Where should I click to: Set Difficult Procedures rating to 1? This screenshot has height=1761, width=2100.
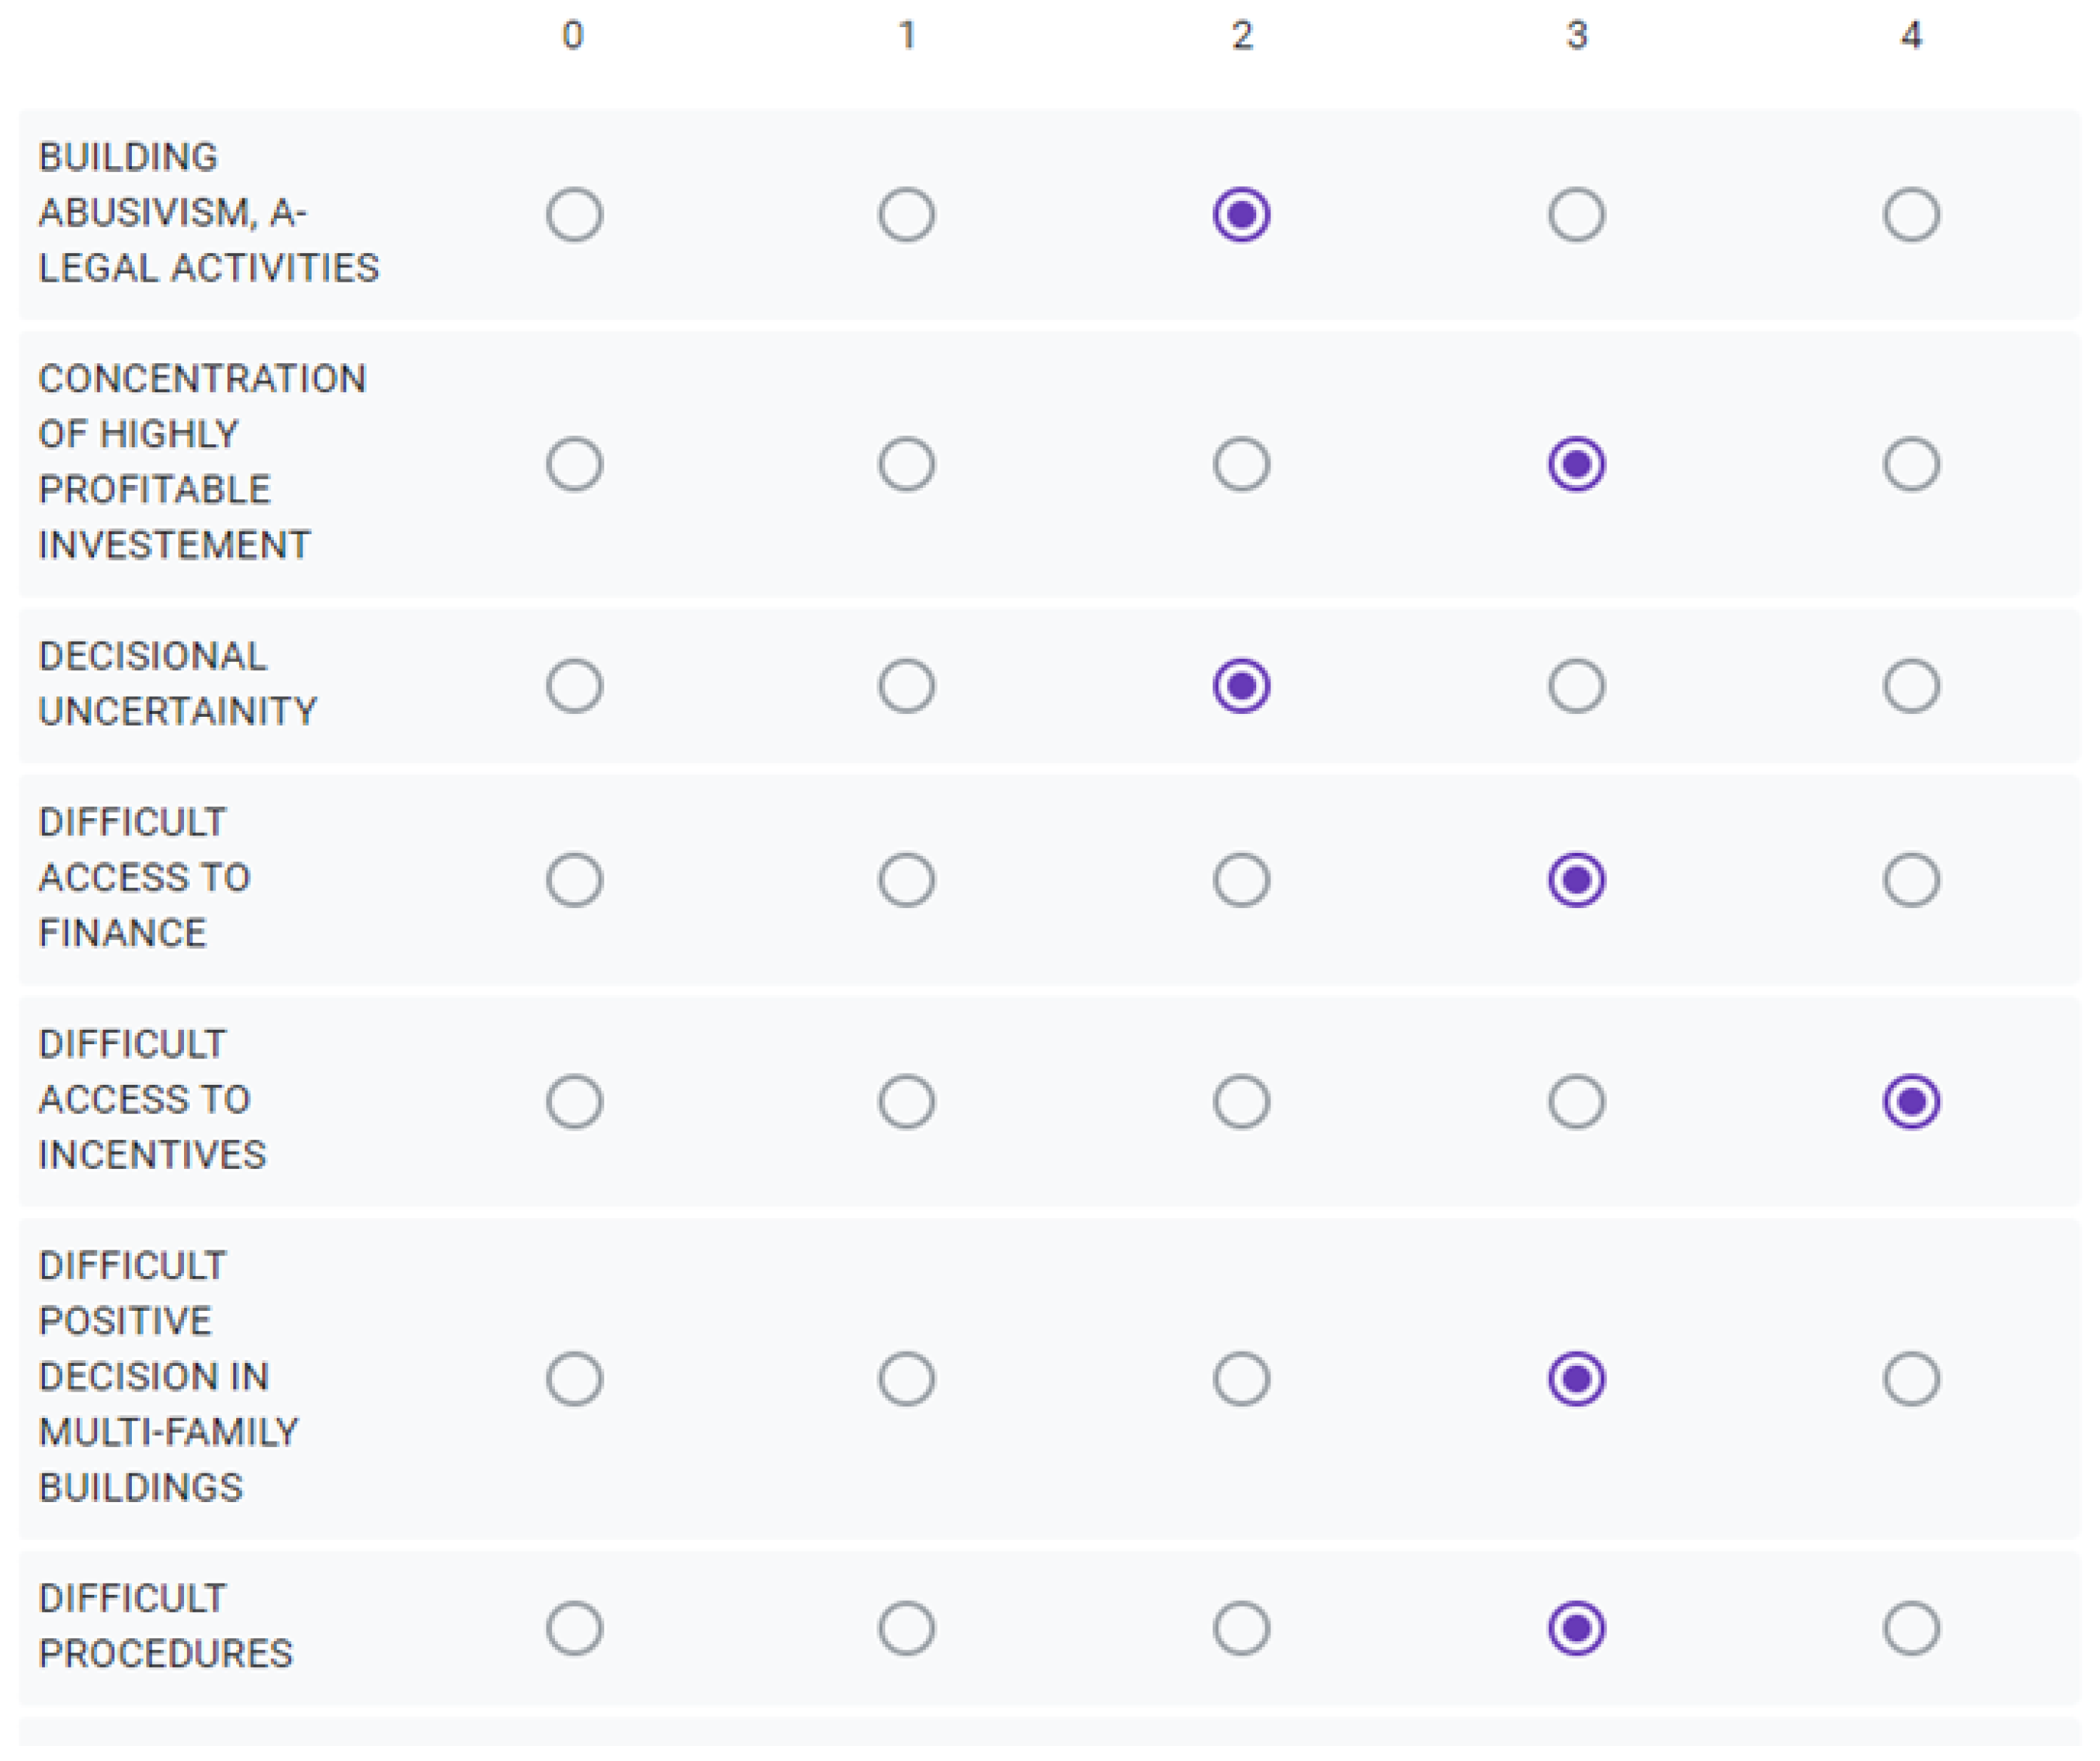point(907,1629)
